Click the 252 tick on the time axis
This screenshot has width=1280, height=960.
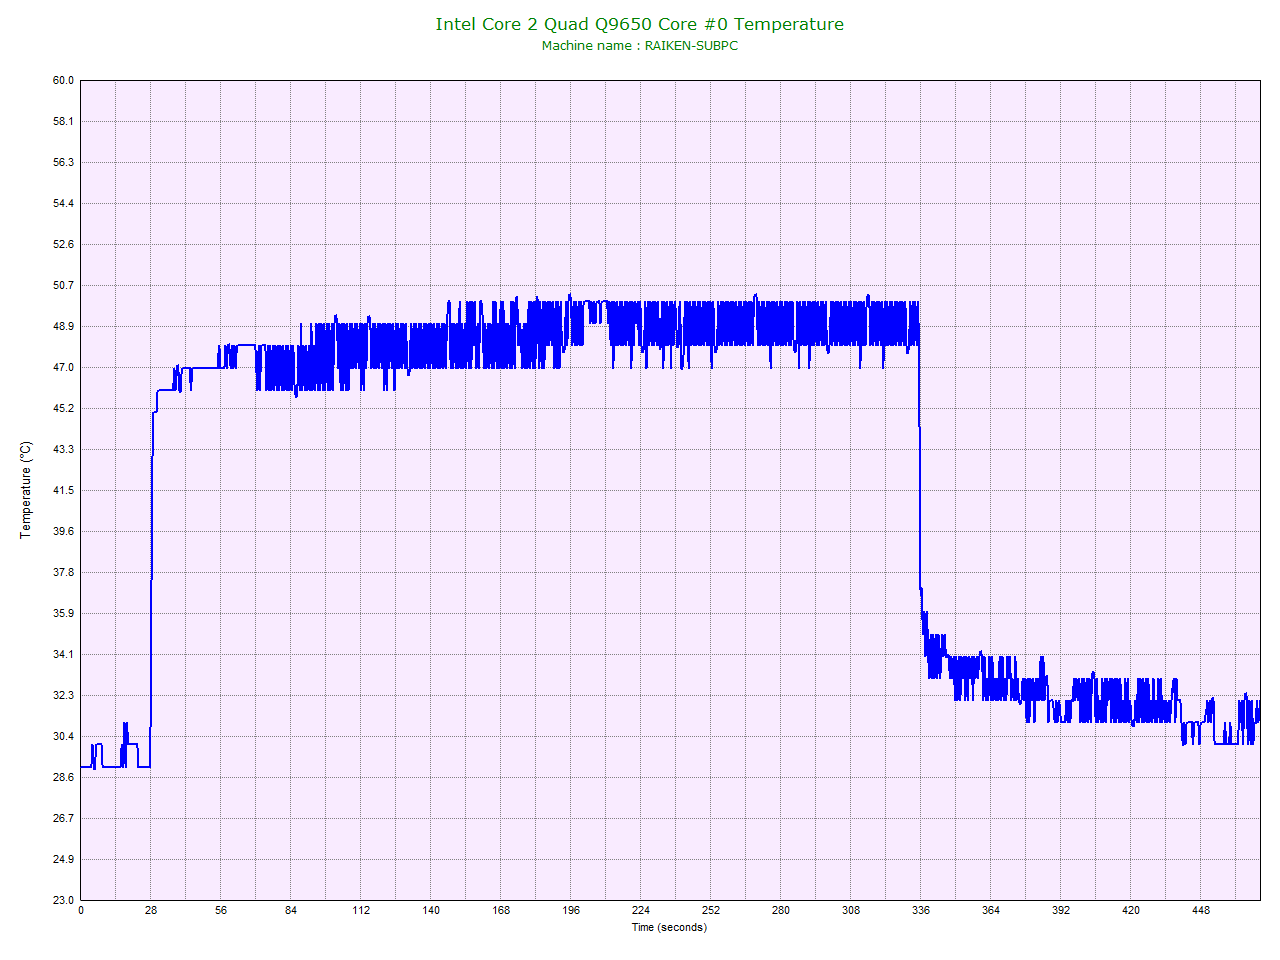coord(711,910)
